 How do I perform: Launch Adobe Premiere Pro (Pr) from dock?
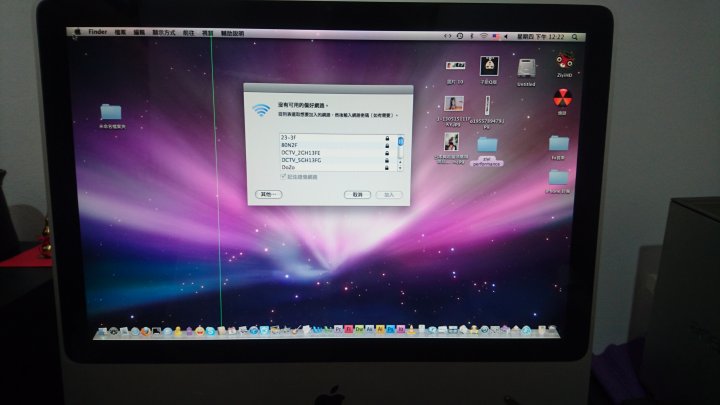click(x=338, y=329)
